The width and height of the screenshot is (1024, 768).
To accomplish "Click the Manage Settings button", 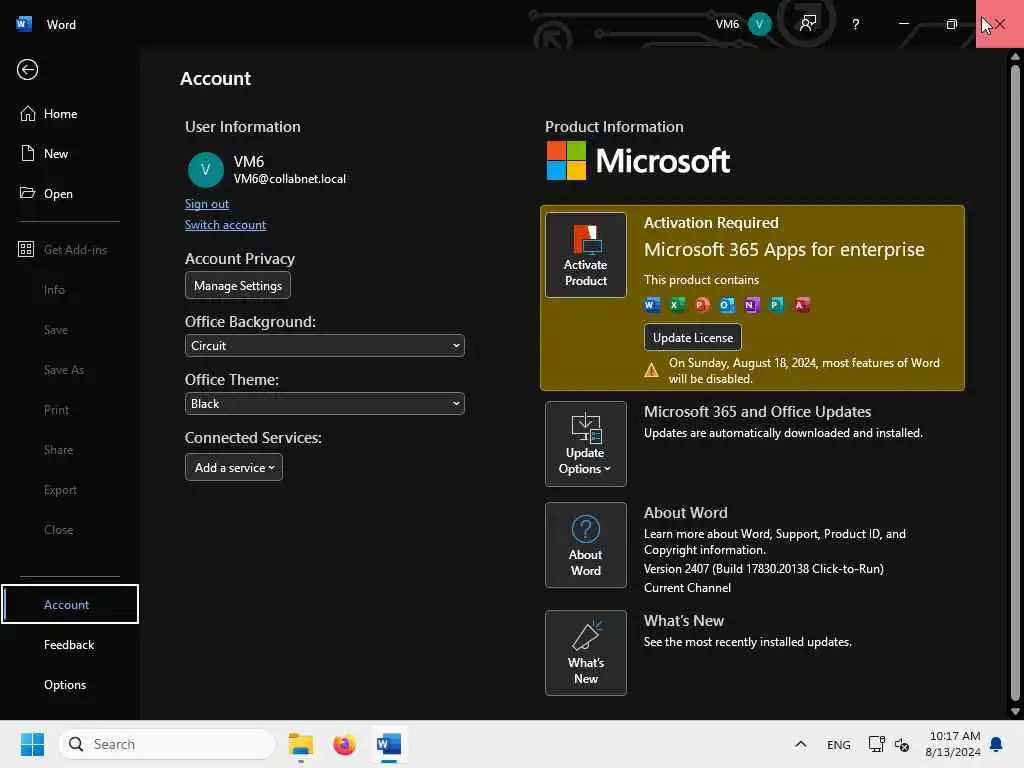I will [238, 285].
